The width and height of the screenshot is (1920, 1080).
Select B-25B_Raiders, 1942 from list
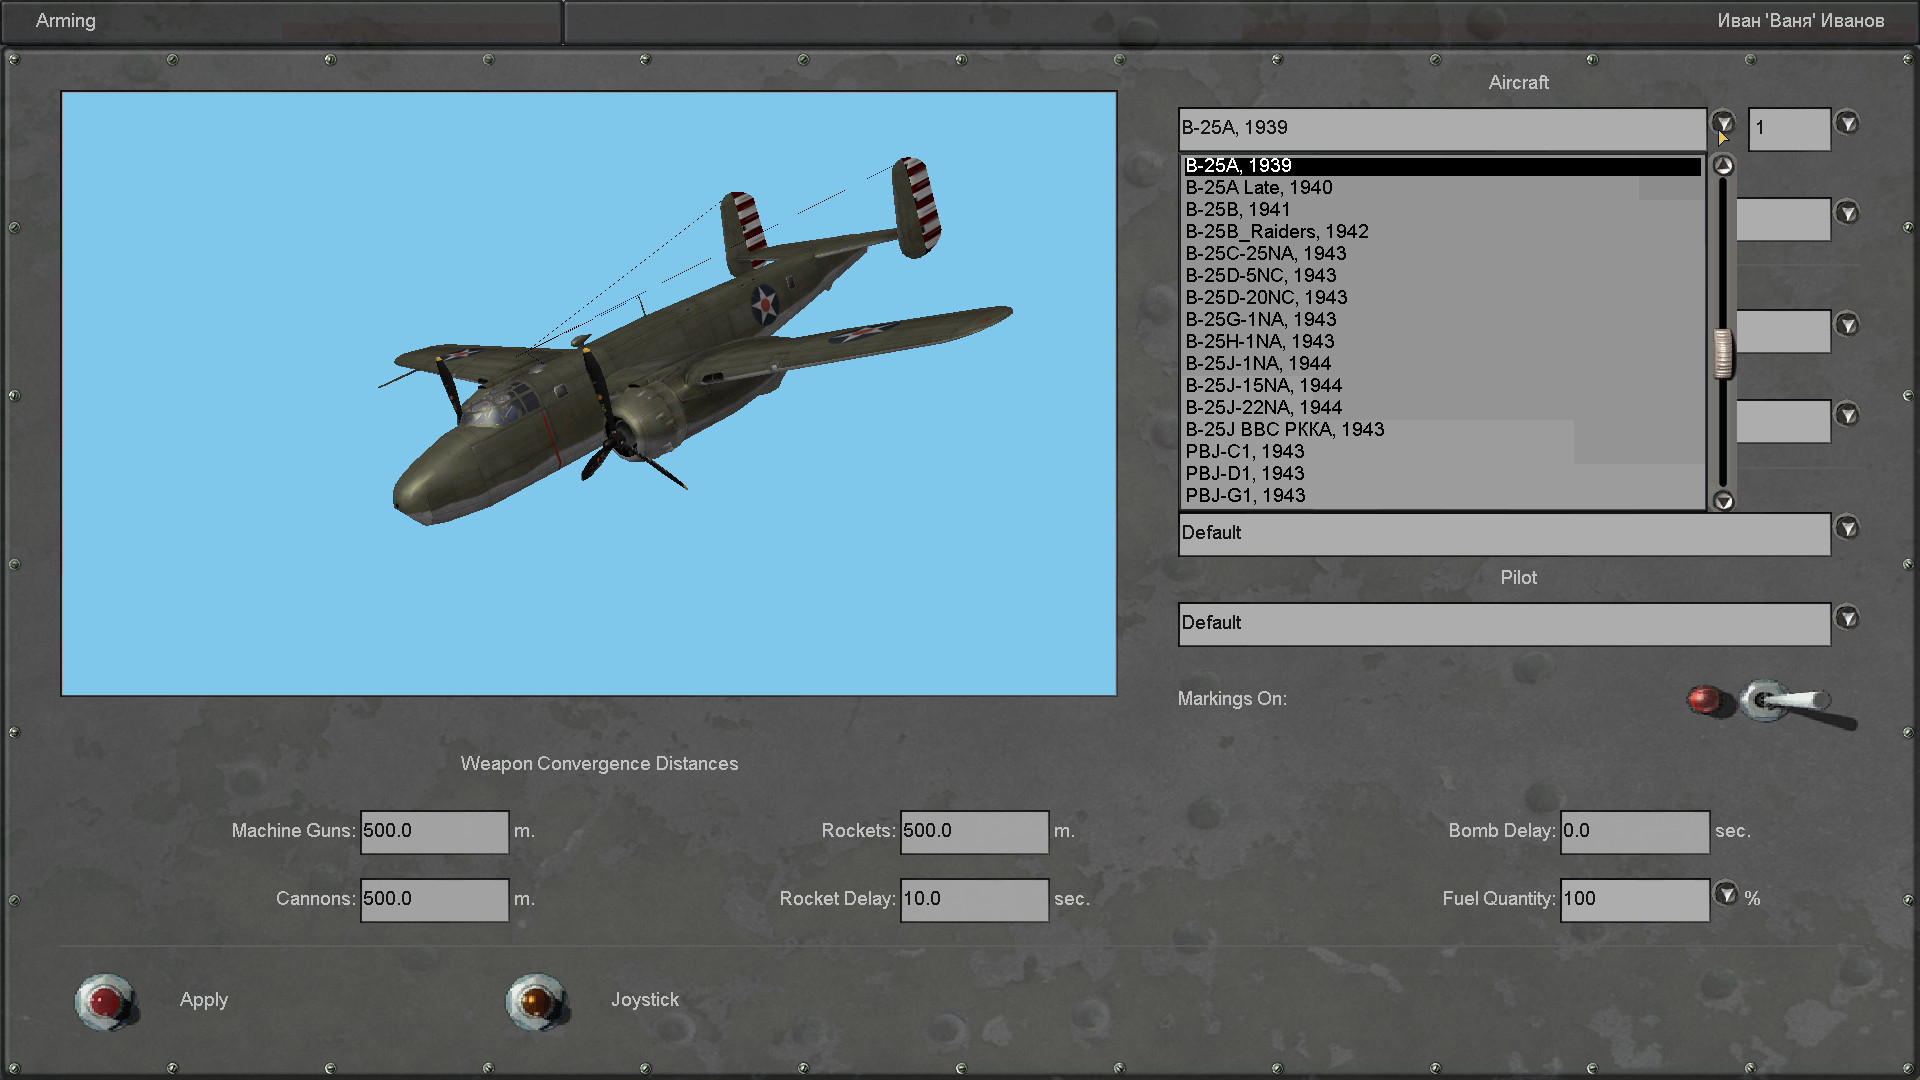coord(1277,232)
